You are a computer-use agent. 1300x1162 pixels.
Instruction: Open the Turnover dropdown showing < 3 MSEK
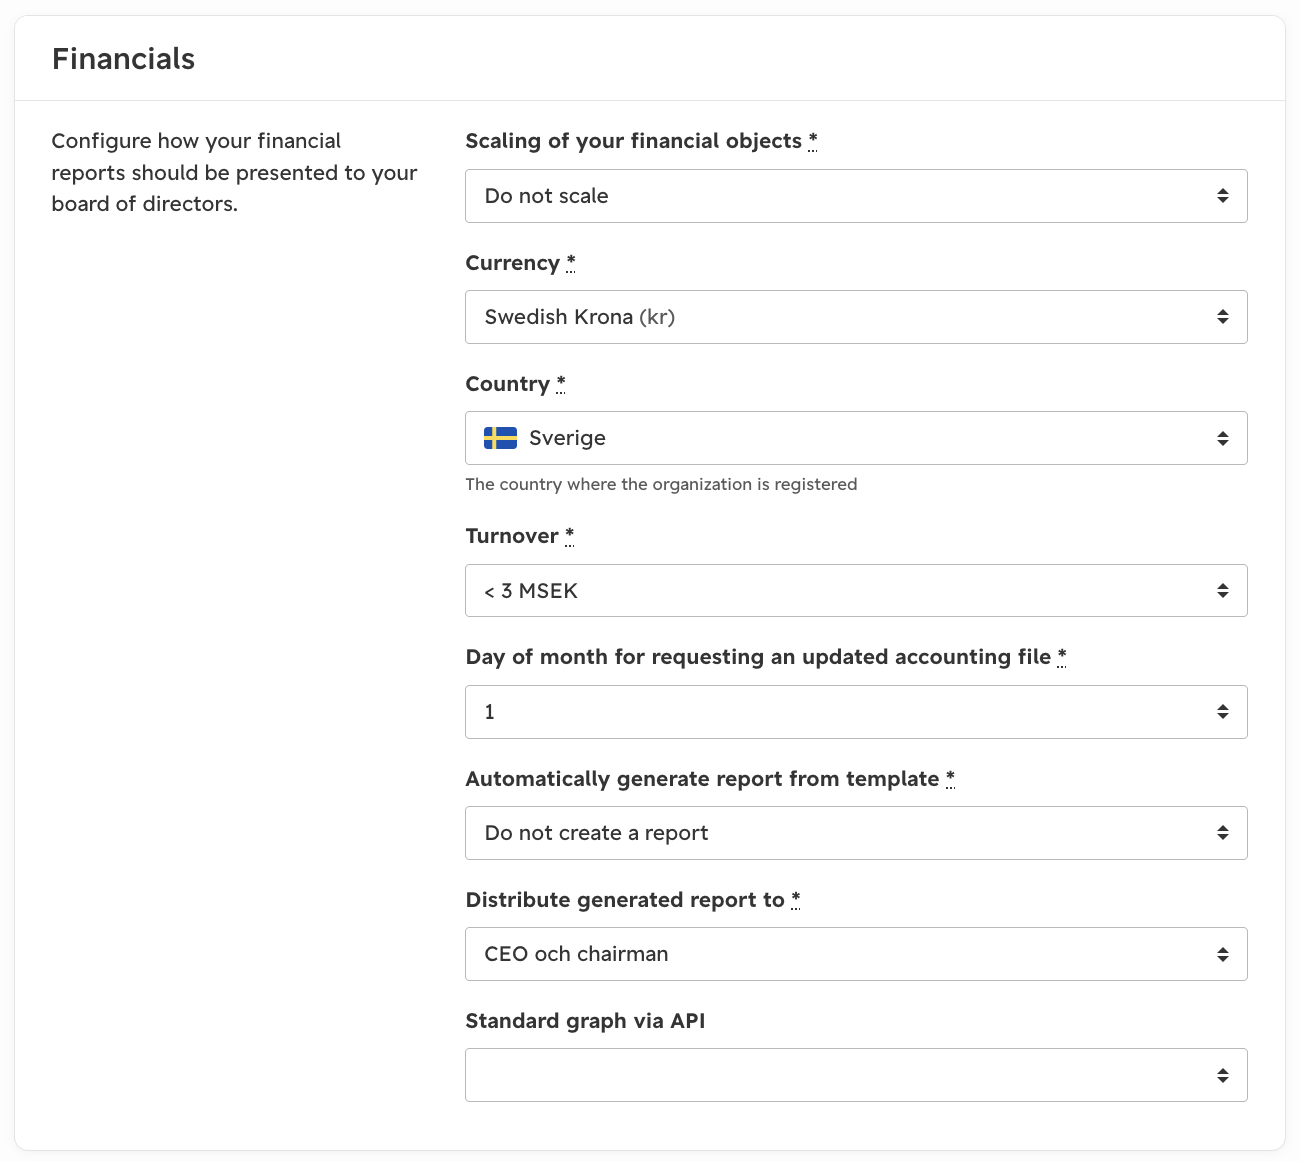[856, 591]
